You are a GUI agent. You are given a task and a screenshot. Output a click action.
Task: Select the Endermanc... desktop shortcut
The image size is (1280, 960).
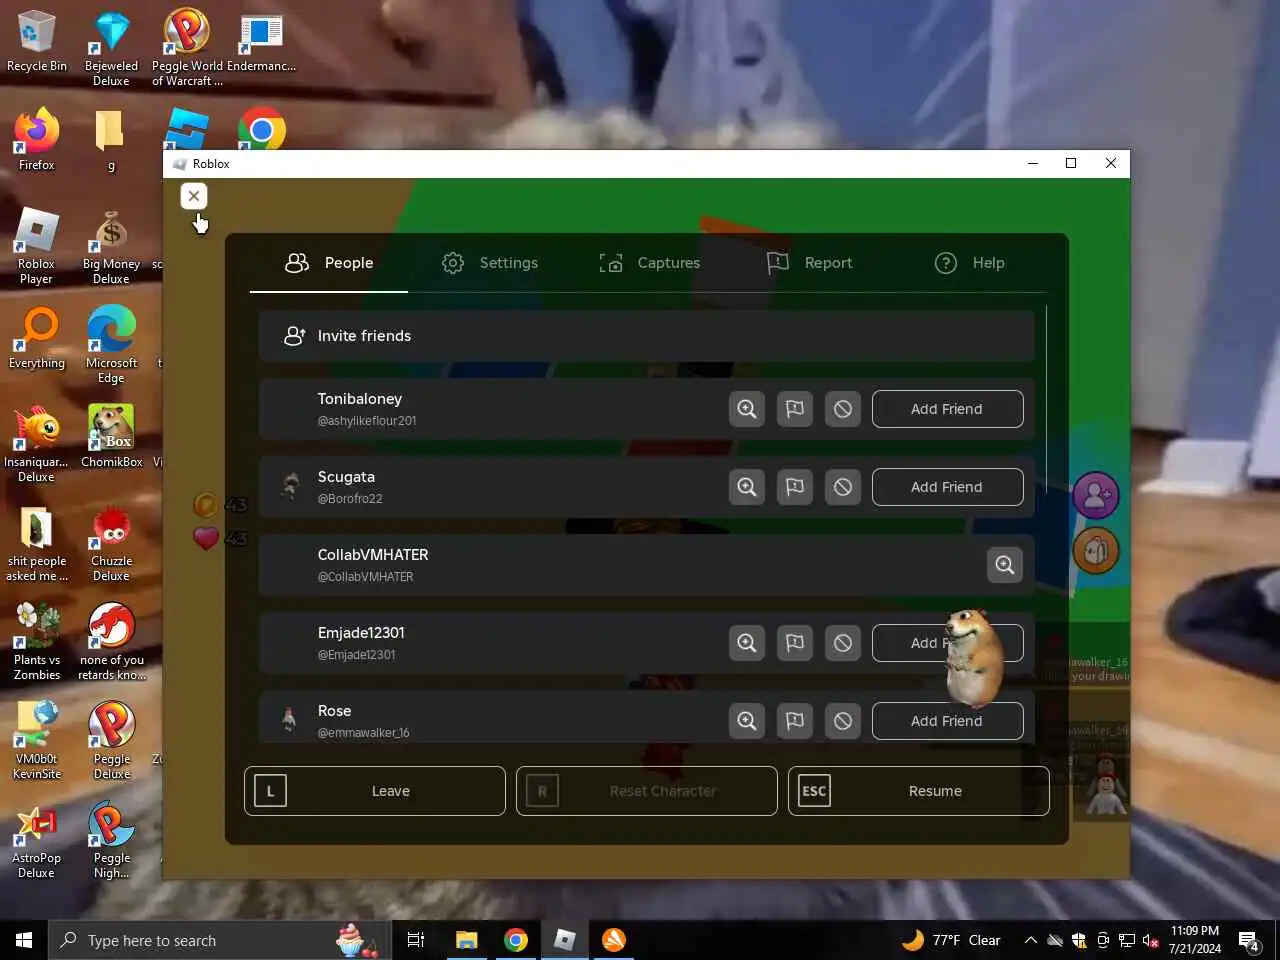[261, 43]
